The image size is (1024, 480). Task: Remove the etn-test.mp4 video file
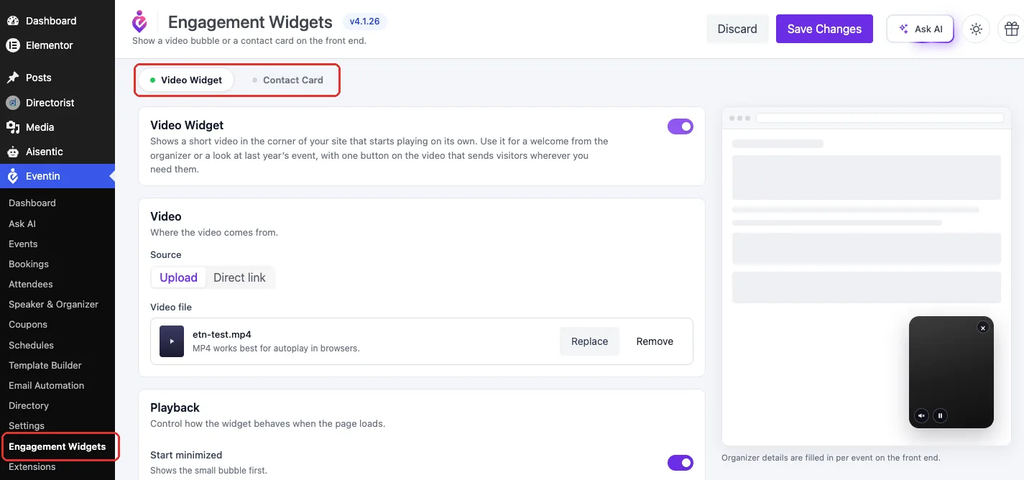coord(654,342)
